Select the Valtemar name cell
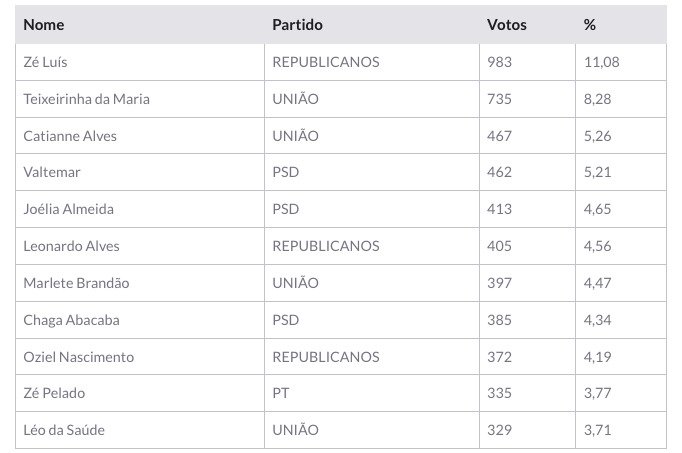Screen dimensions: 682x453 [52, 172]
